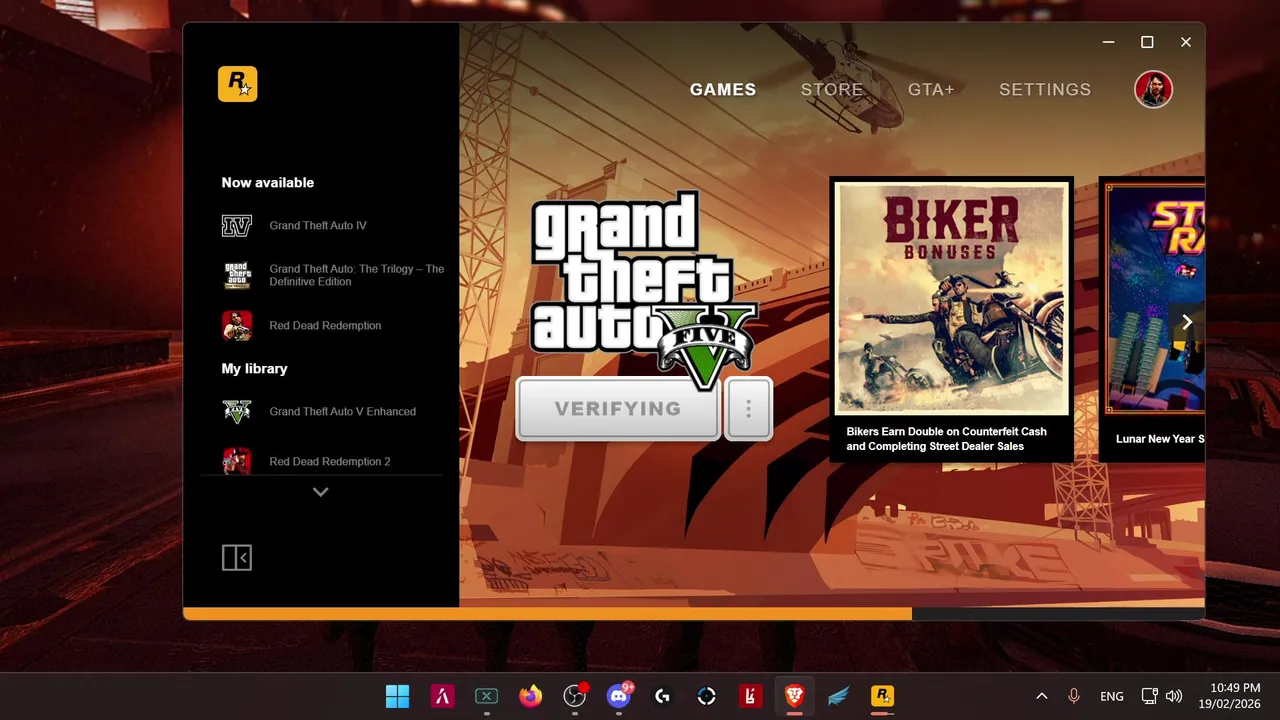The height and width of the screenshot is (720, 1280).
Task: Collapse the sidebar using the panel icon
Action: (237, 557)
